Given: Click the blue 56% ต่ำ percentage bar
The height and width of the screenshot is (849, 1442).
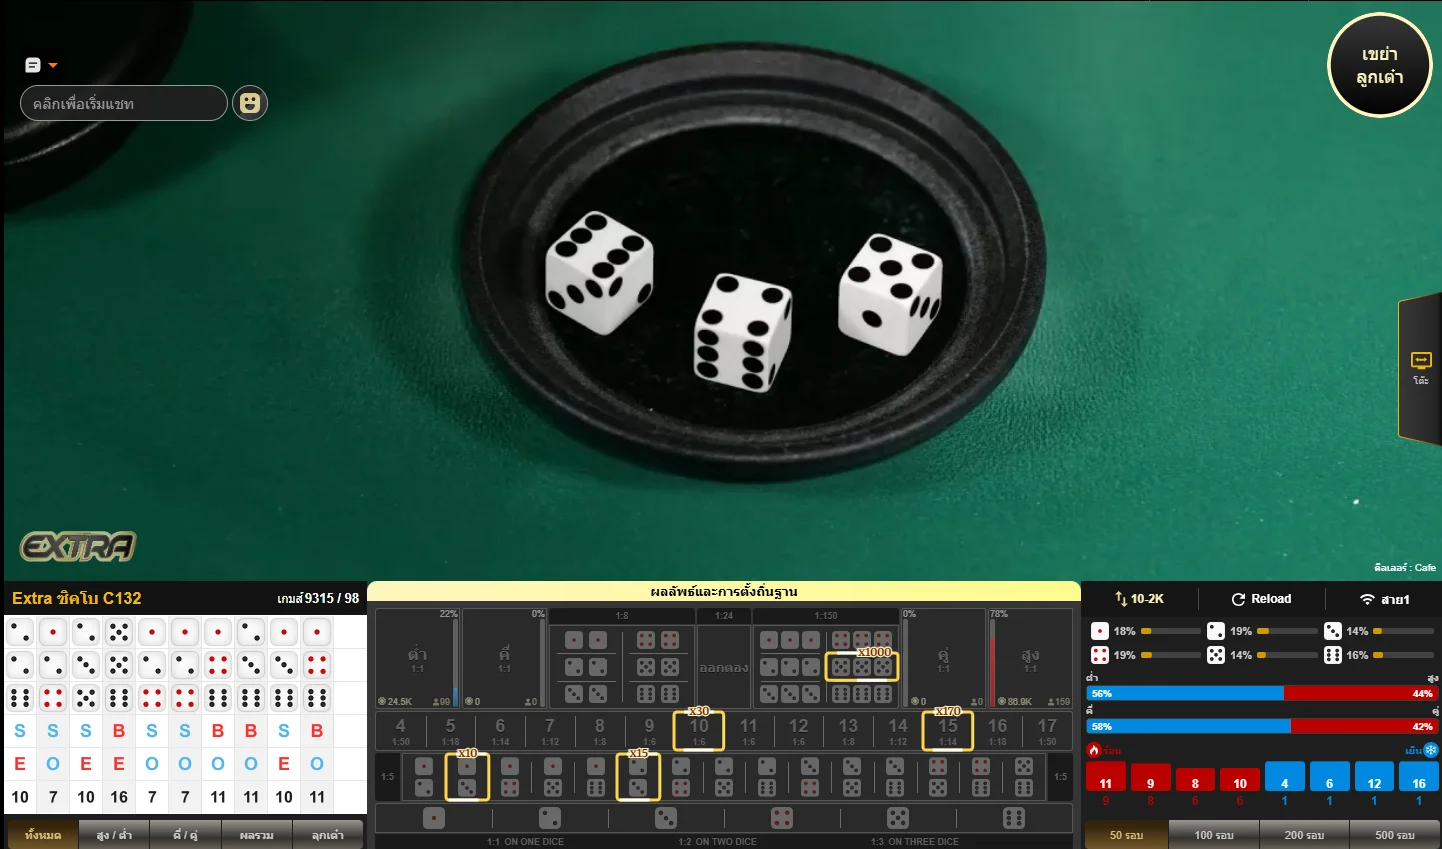Looking at the screenshot, I should coord(1185,693).
